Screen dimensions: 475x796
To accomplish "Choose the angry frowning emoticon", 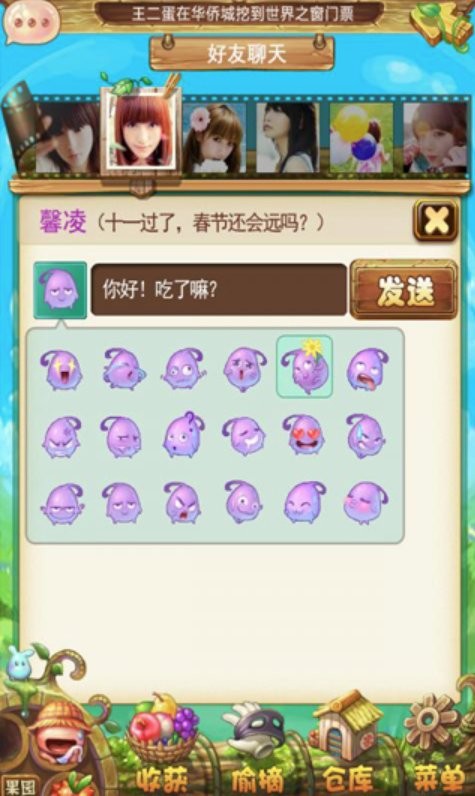I will pyautogui.click(x=183, y=503).
